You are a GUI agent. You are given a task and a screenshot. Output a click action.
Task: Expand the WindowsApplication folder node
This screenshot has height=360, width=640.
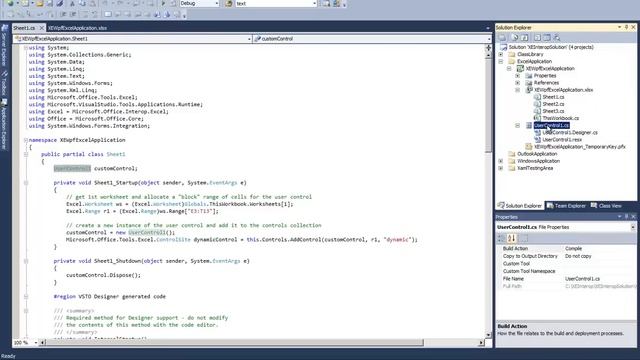click(x=501, y=161)
